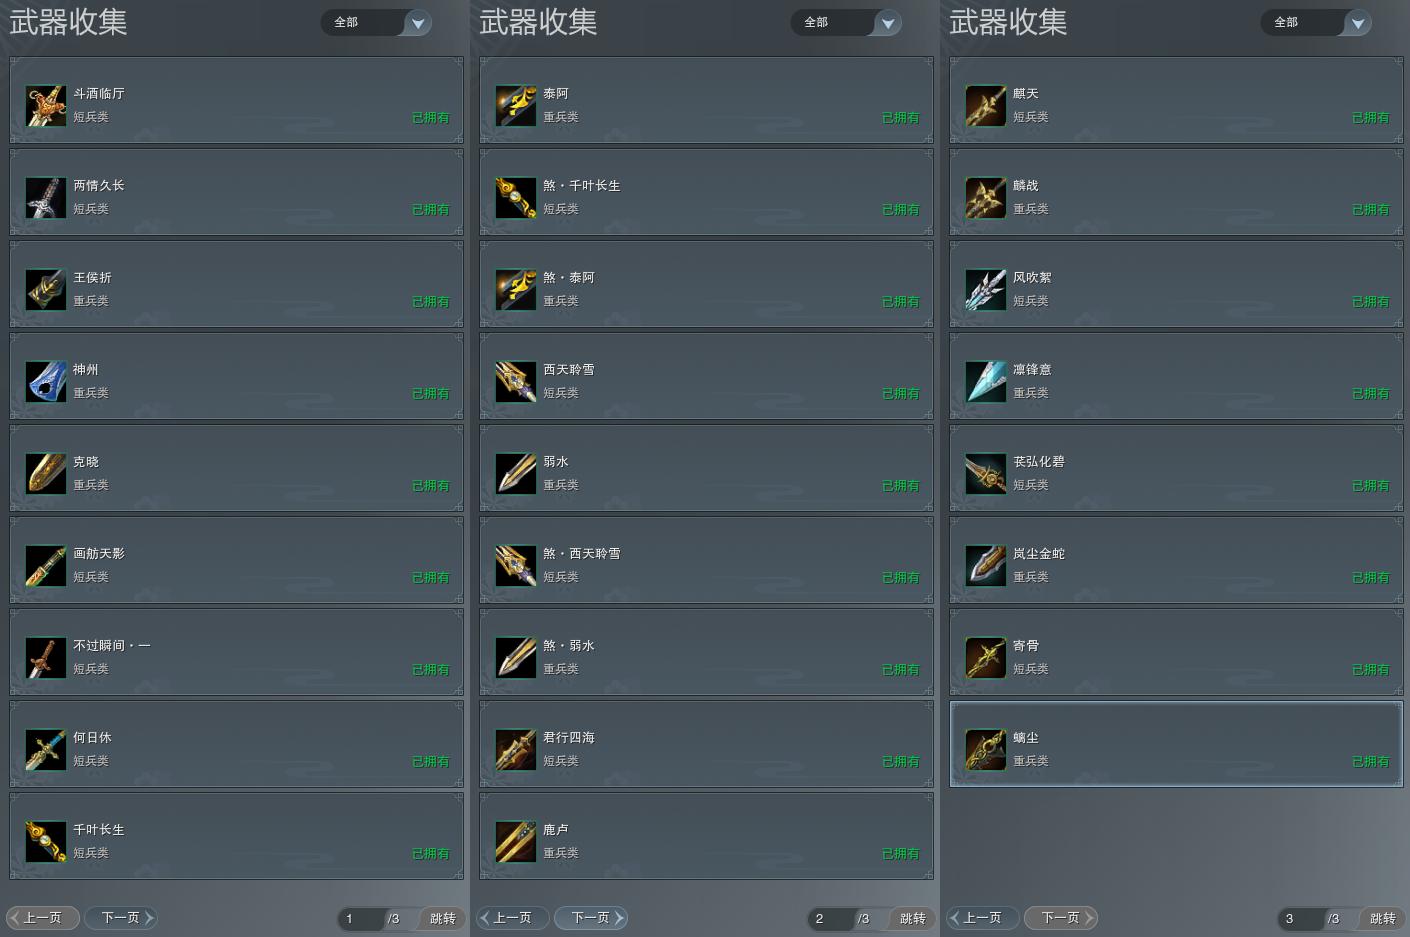
Task: Select the 不过瞬间·一 weapon row
Action: (x=237, y=652)
